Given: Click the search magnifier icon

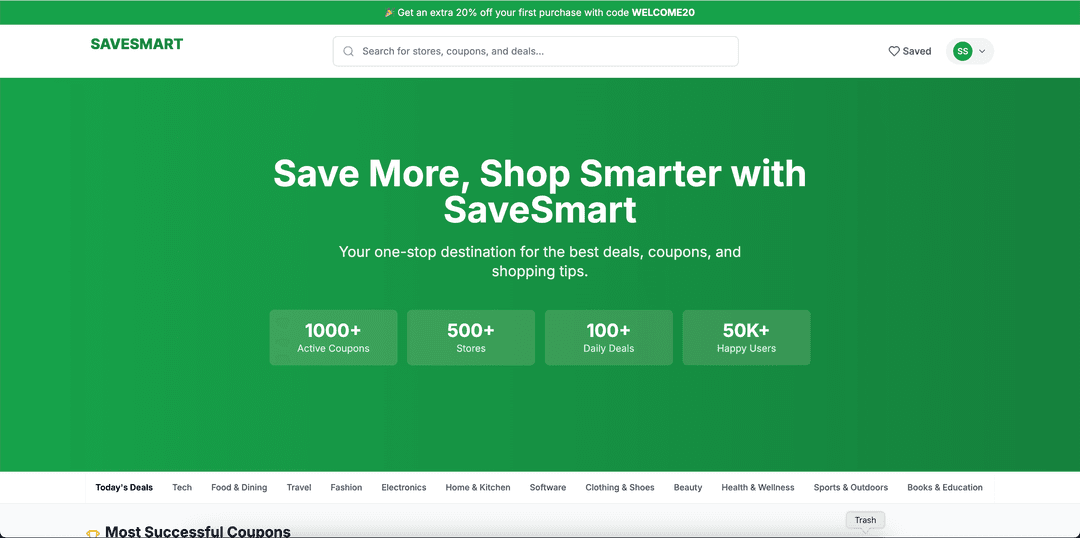Looking at the screenshot, I should coord(349,51).
